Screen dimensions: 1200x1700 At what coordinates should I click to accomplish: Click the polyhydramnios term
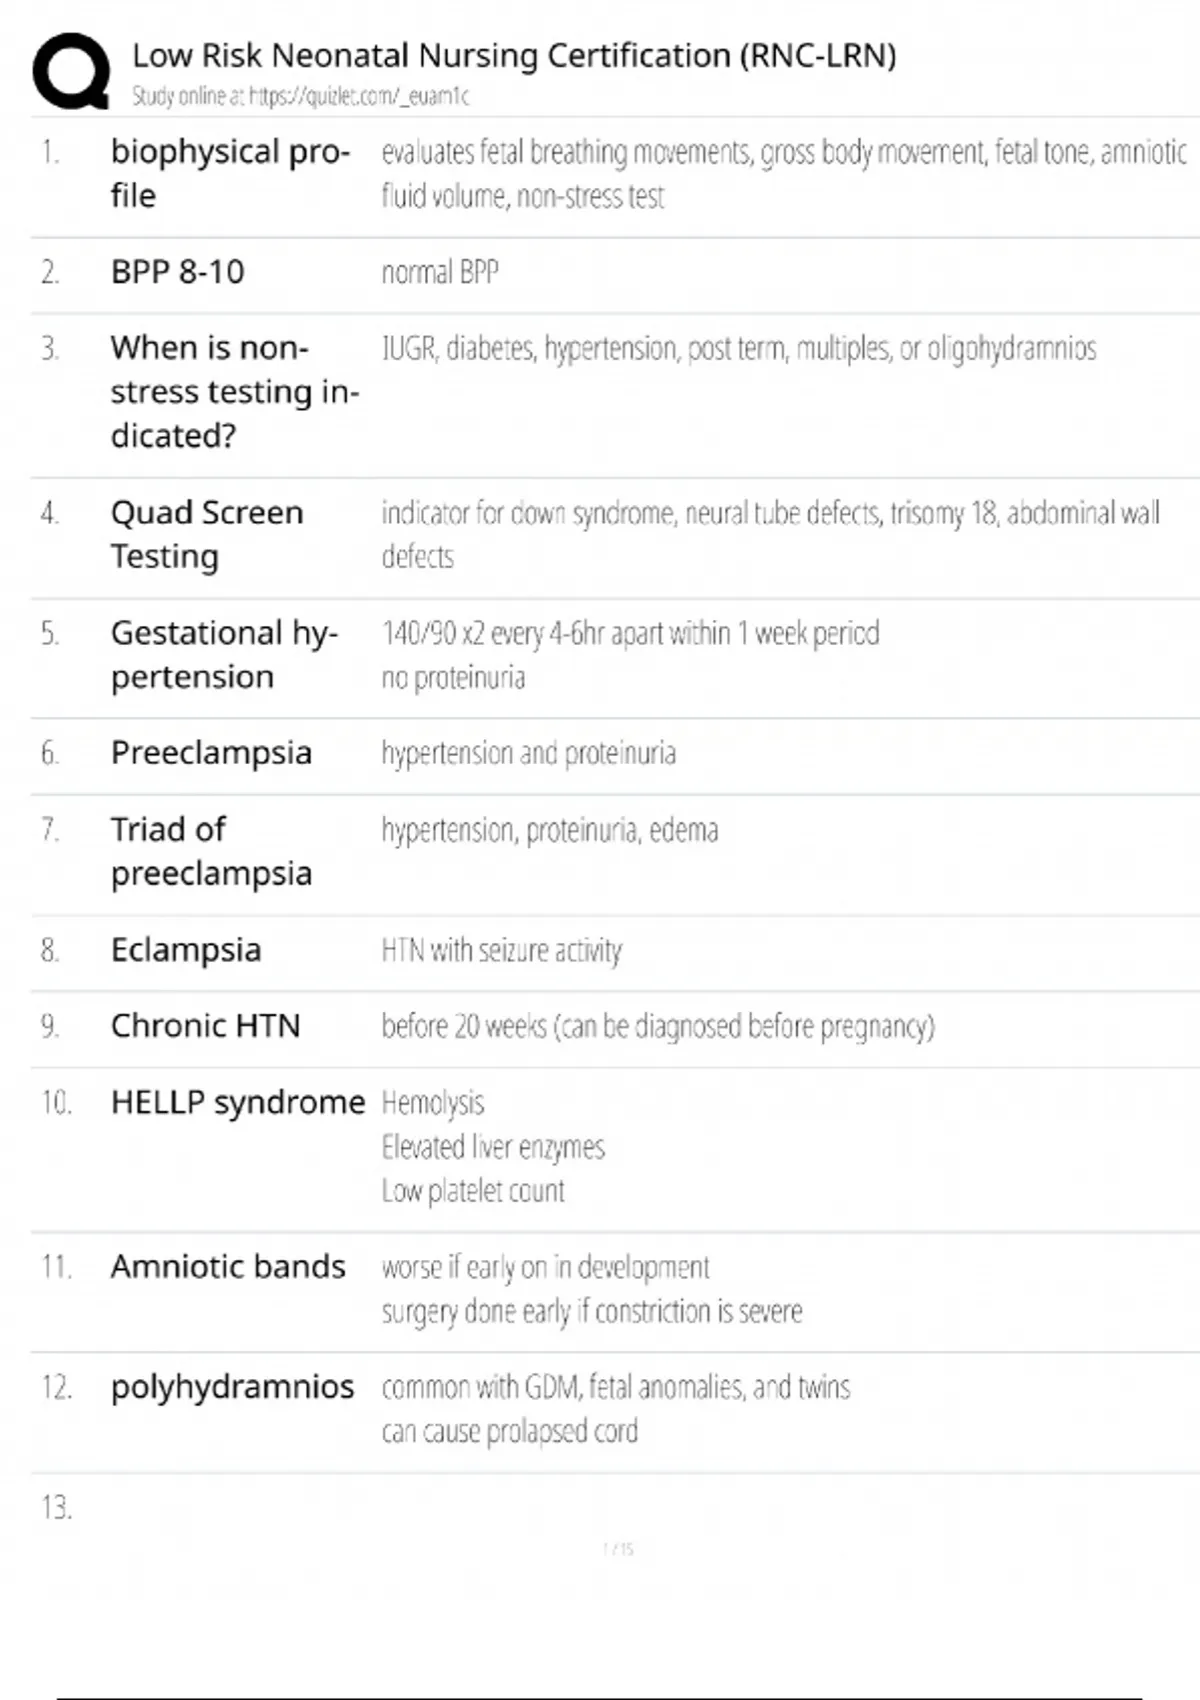pyautogui.click(x=232, y=1387)
